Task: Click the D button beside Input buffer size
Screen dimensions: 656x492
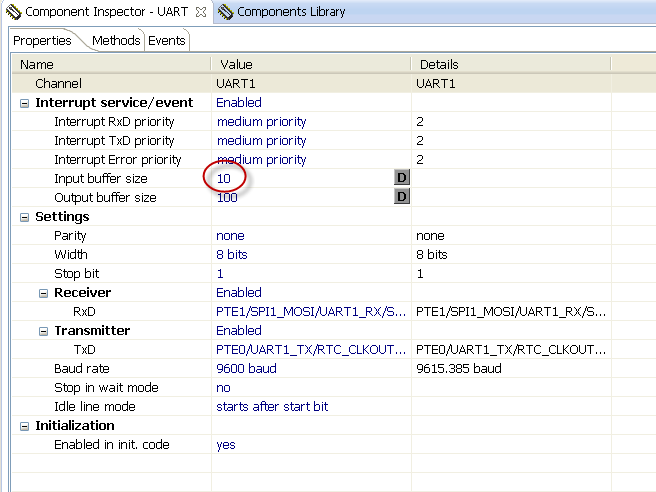Action: (x=401, y=178)
